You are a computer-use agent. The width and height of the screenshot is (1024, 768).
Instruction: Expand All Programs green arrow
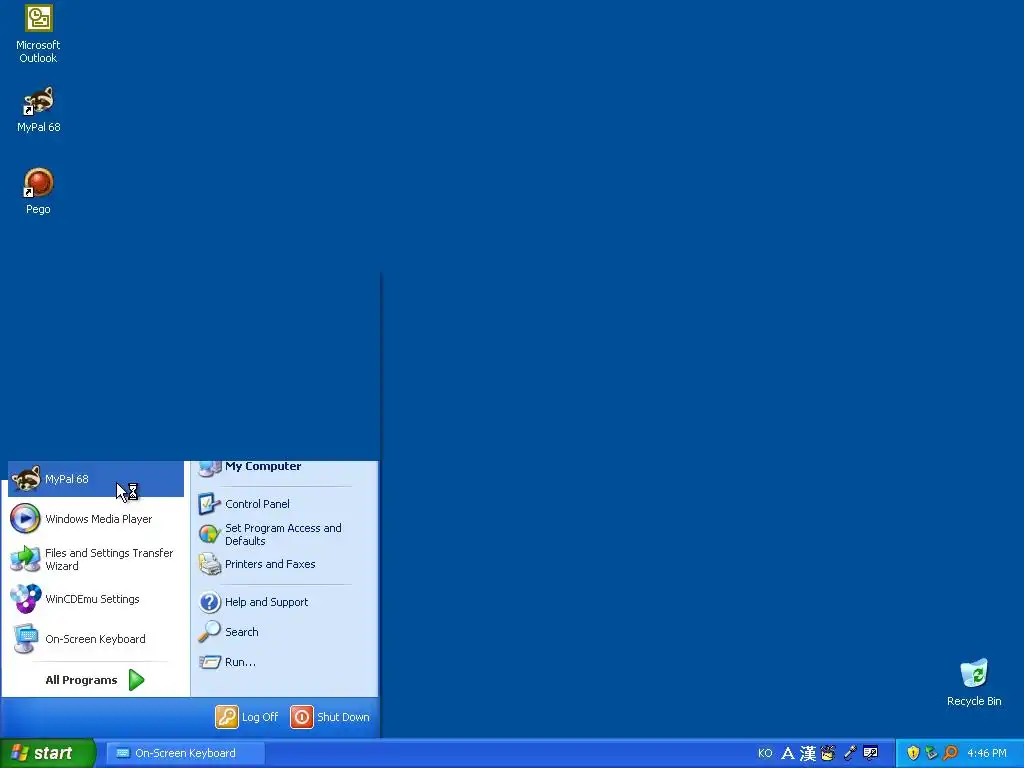coord(136,680)
